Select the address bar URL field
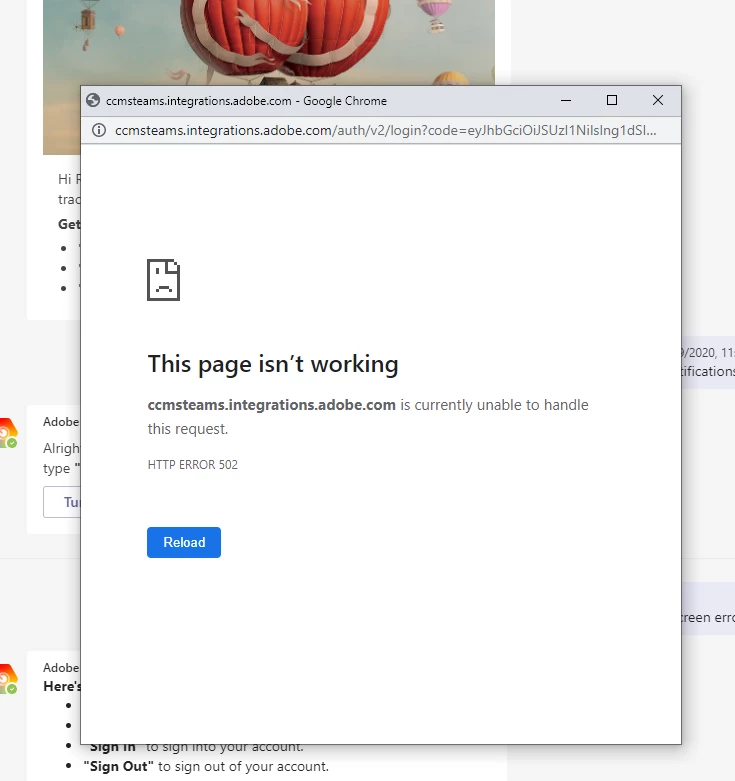Viewport: 735px width, 781px height. coord(385,130)
